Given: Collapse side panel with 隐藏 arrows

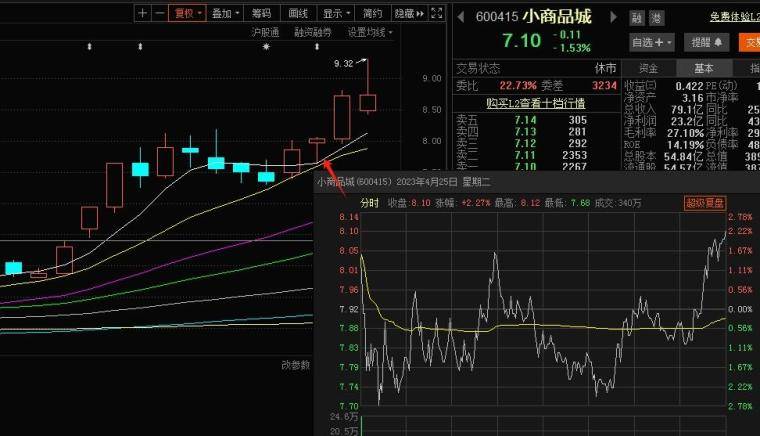Looking at the screenshot, I should pyautogui.click(x=409, y=13).
